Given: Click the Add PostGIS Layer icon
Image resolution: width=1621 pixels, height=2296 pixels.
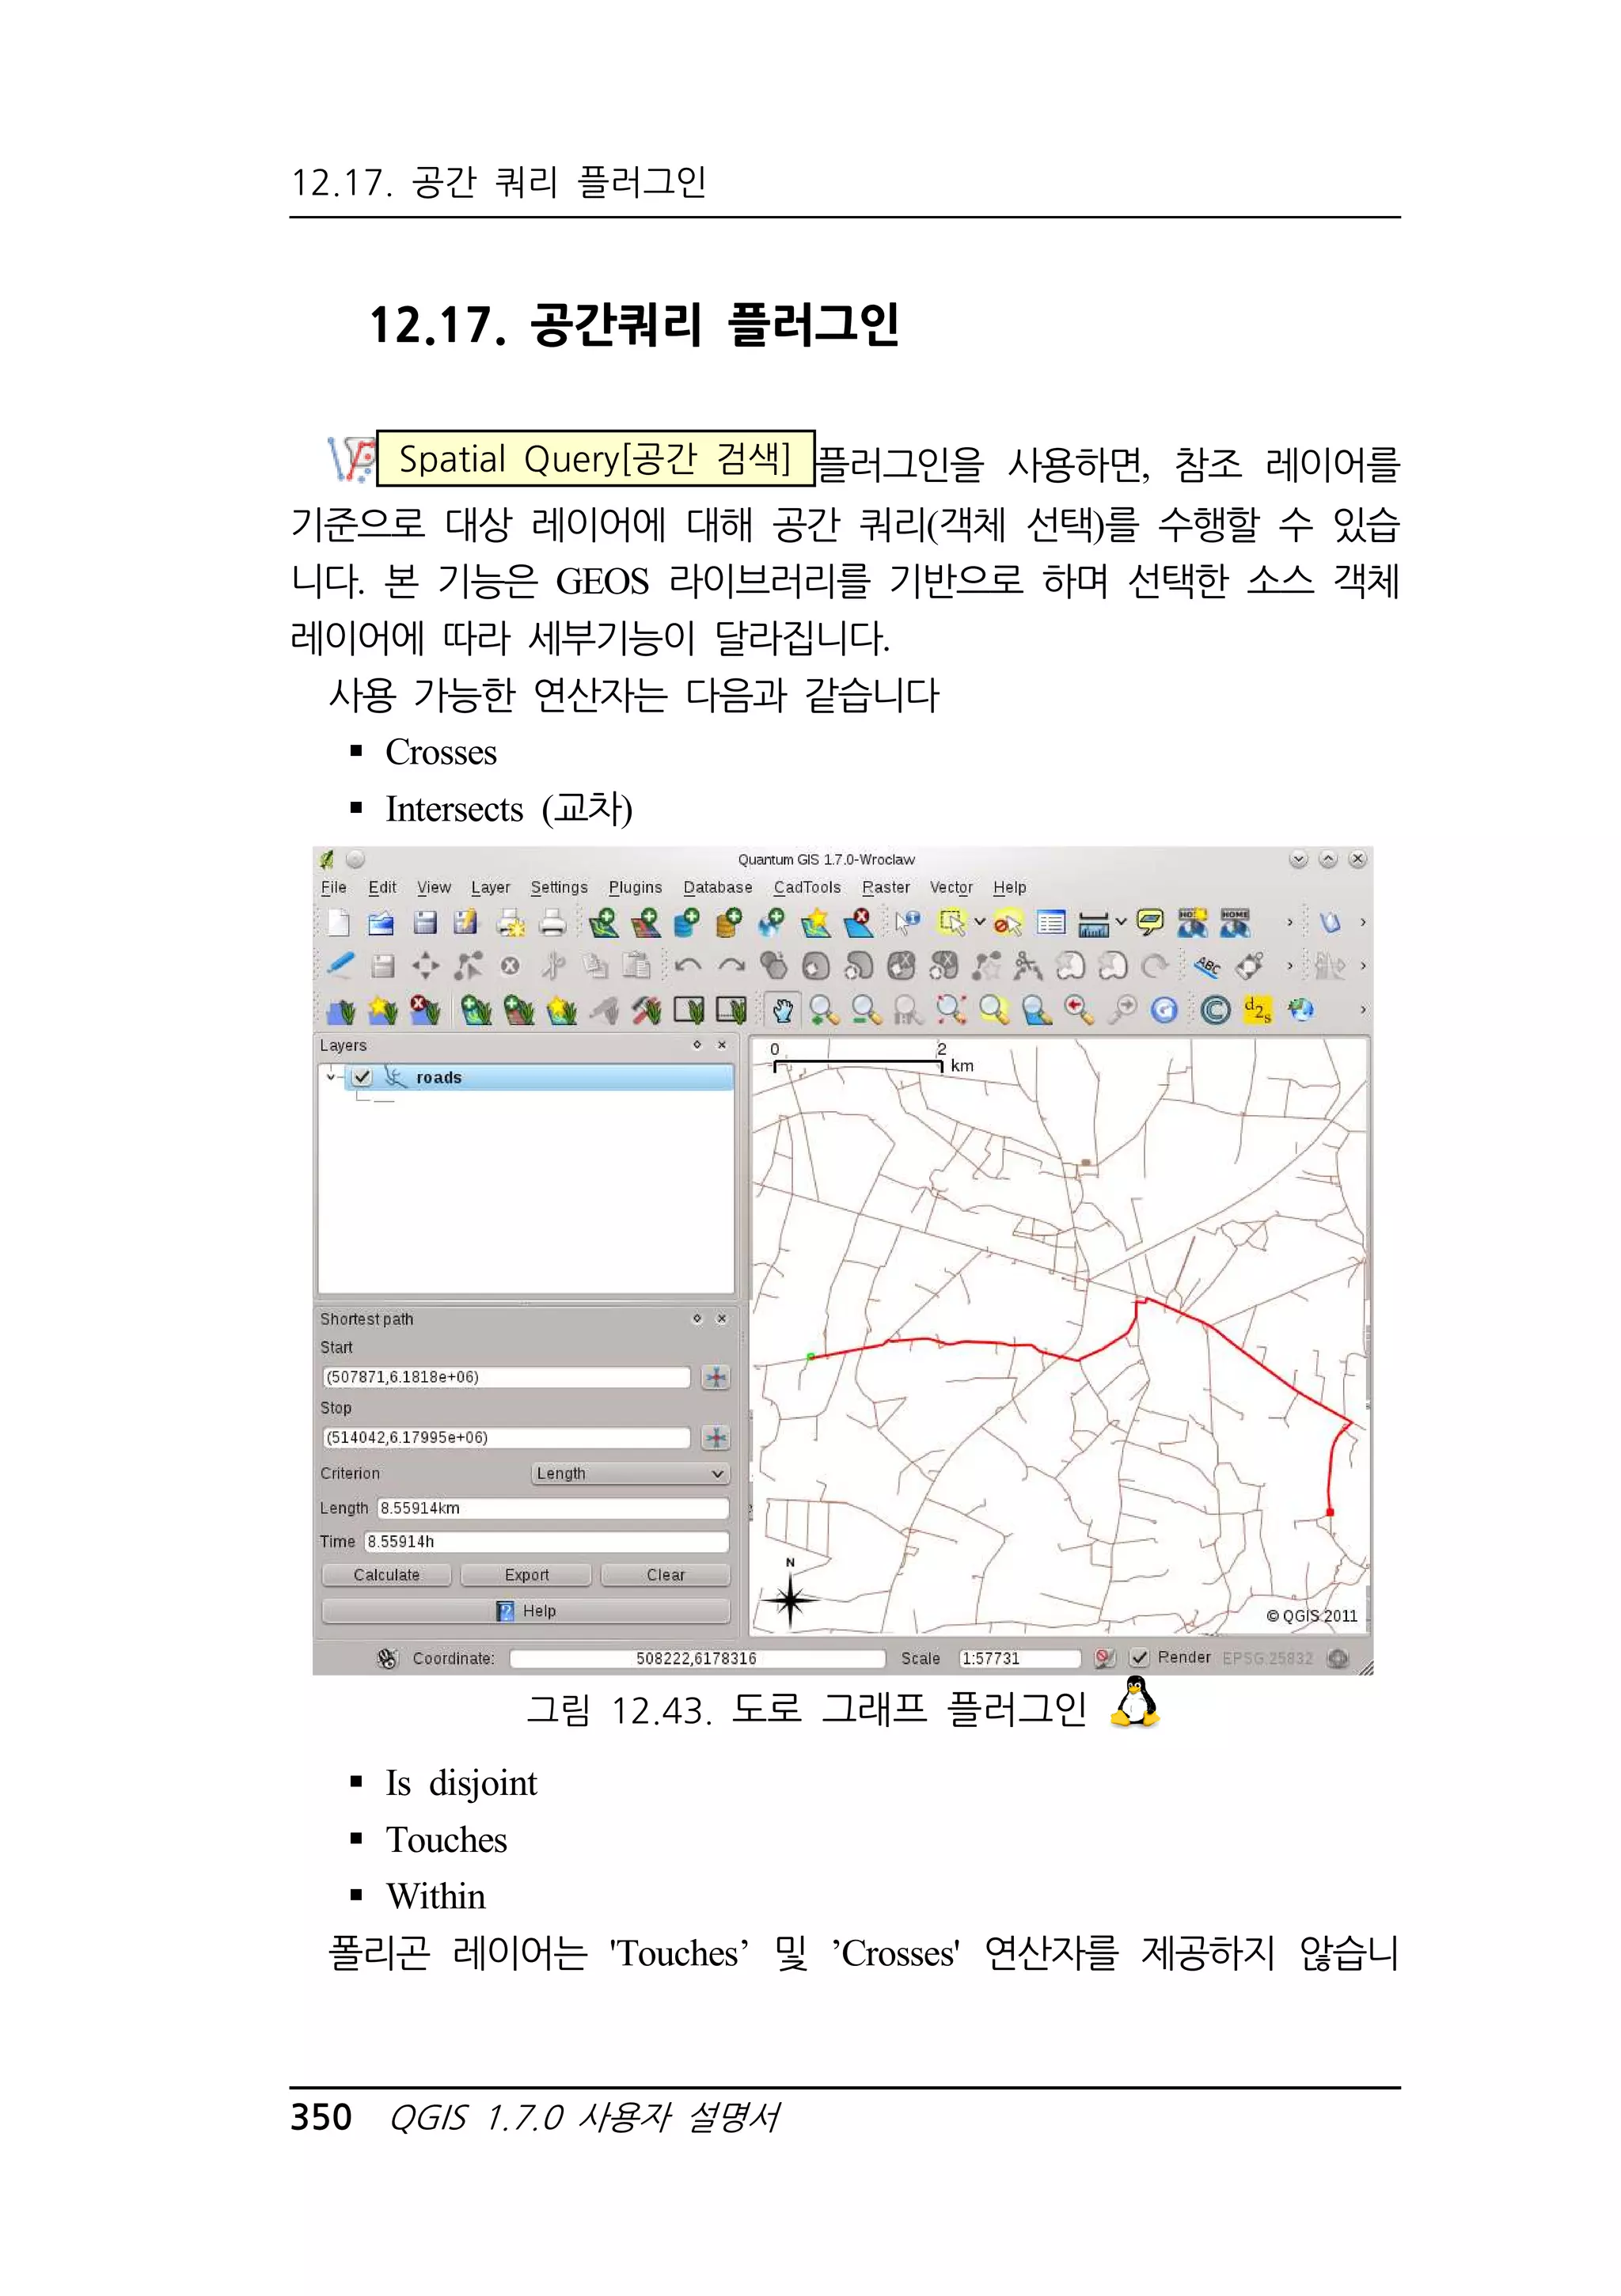Looking at the screenshot, I should coord(687,922).
